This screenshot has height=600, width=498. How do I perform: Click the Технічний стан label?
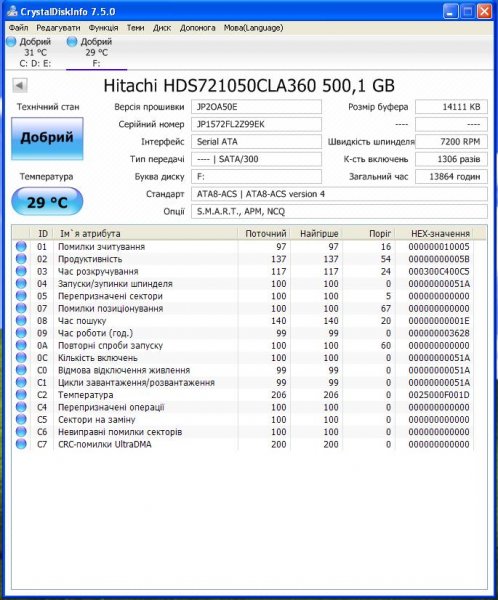pos(48,107)
